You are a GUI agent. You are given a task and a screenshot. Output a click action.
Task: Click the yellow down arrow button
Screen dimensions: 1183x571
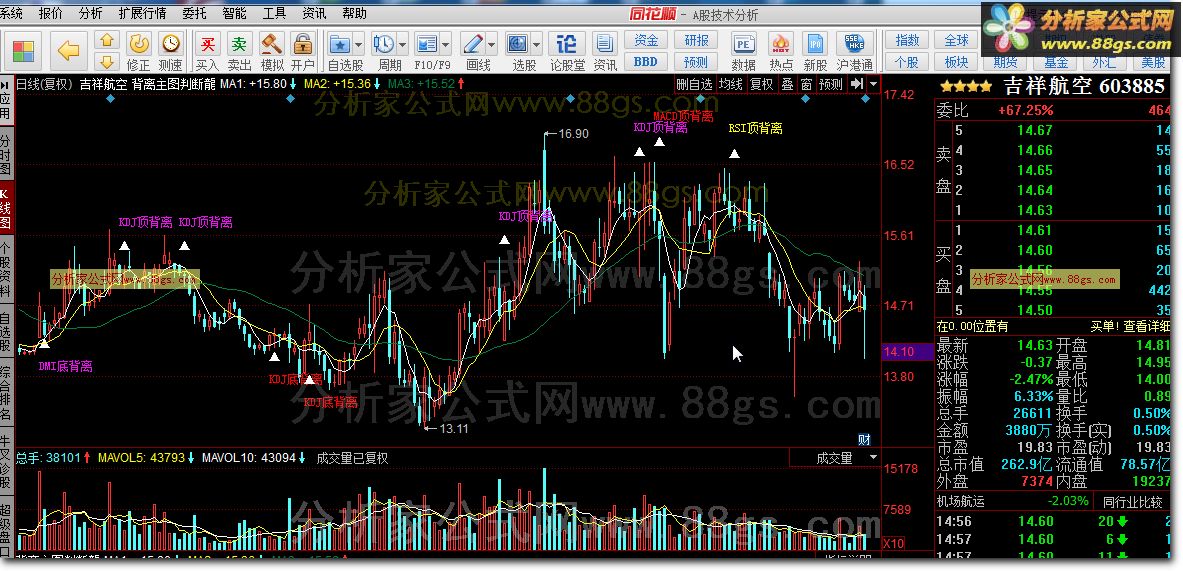(107, 61)
